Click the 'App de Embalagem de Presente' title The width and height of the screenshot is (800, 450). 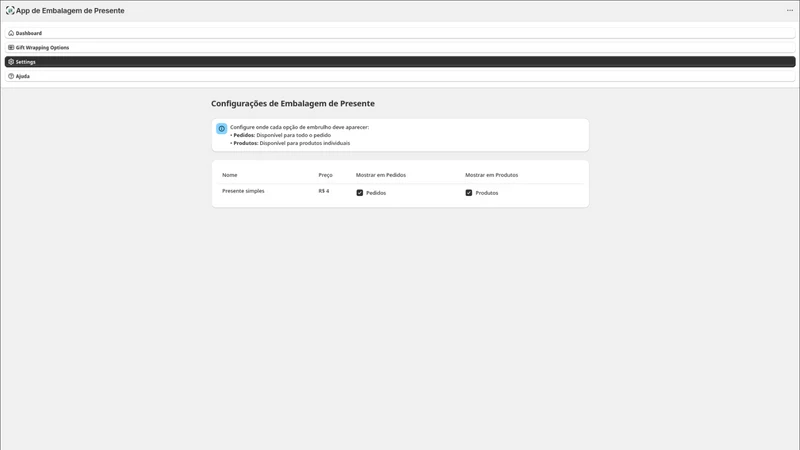pyautogui.click(x=70, y=11)
